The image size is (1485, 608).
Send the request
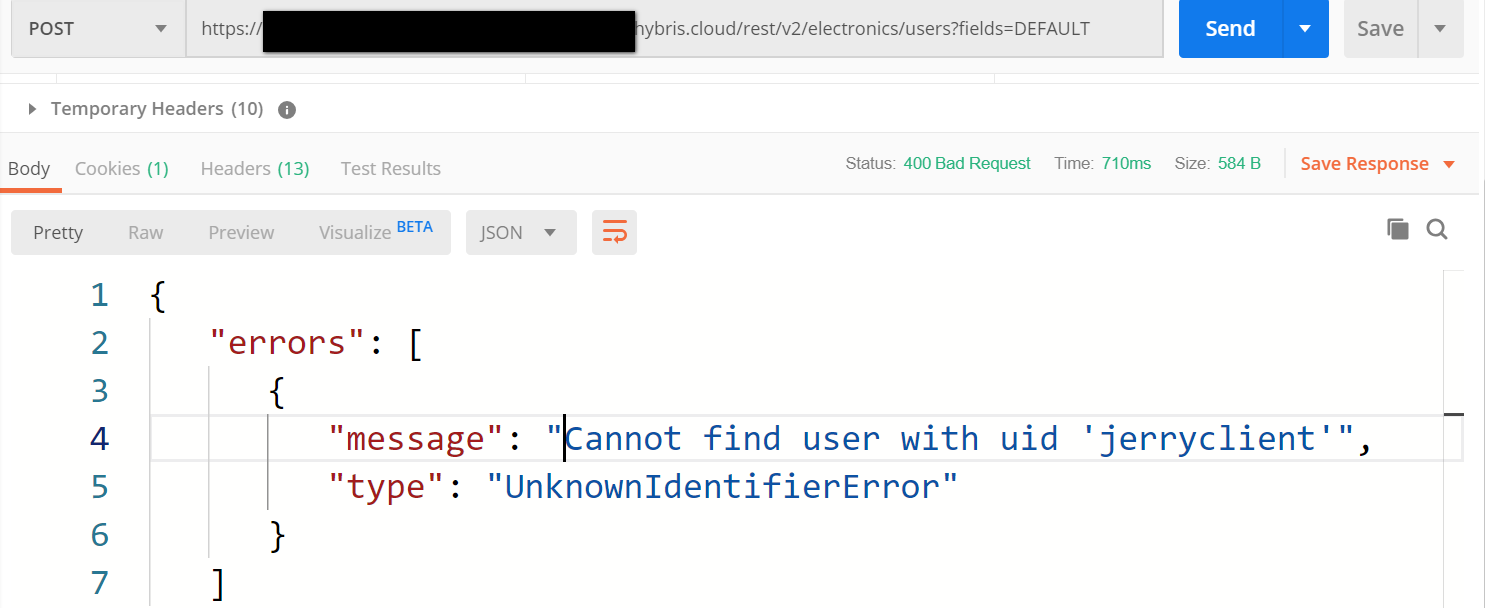(x=1230, y=29)
